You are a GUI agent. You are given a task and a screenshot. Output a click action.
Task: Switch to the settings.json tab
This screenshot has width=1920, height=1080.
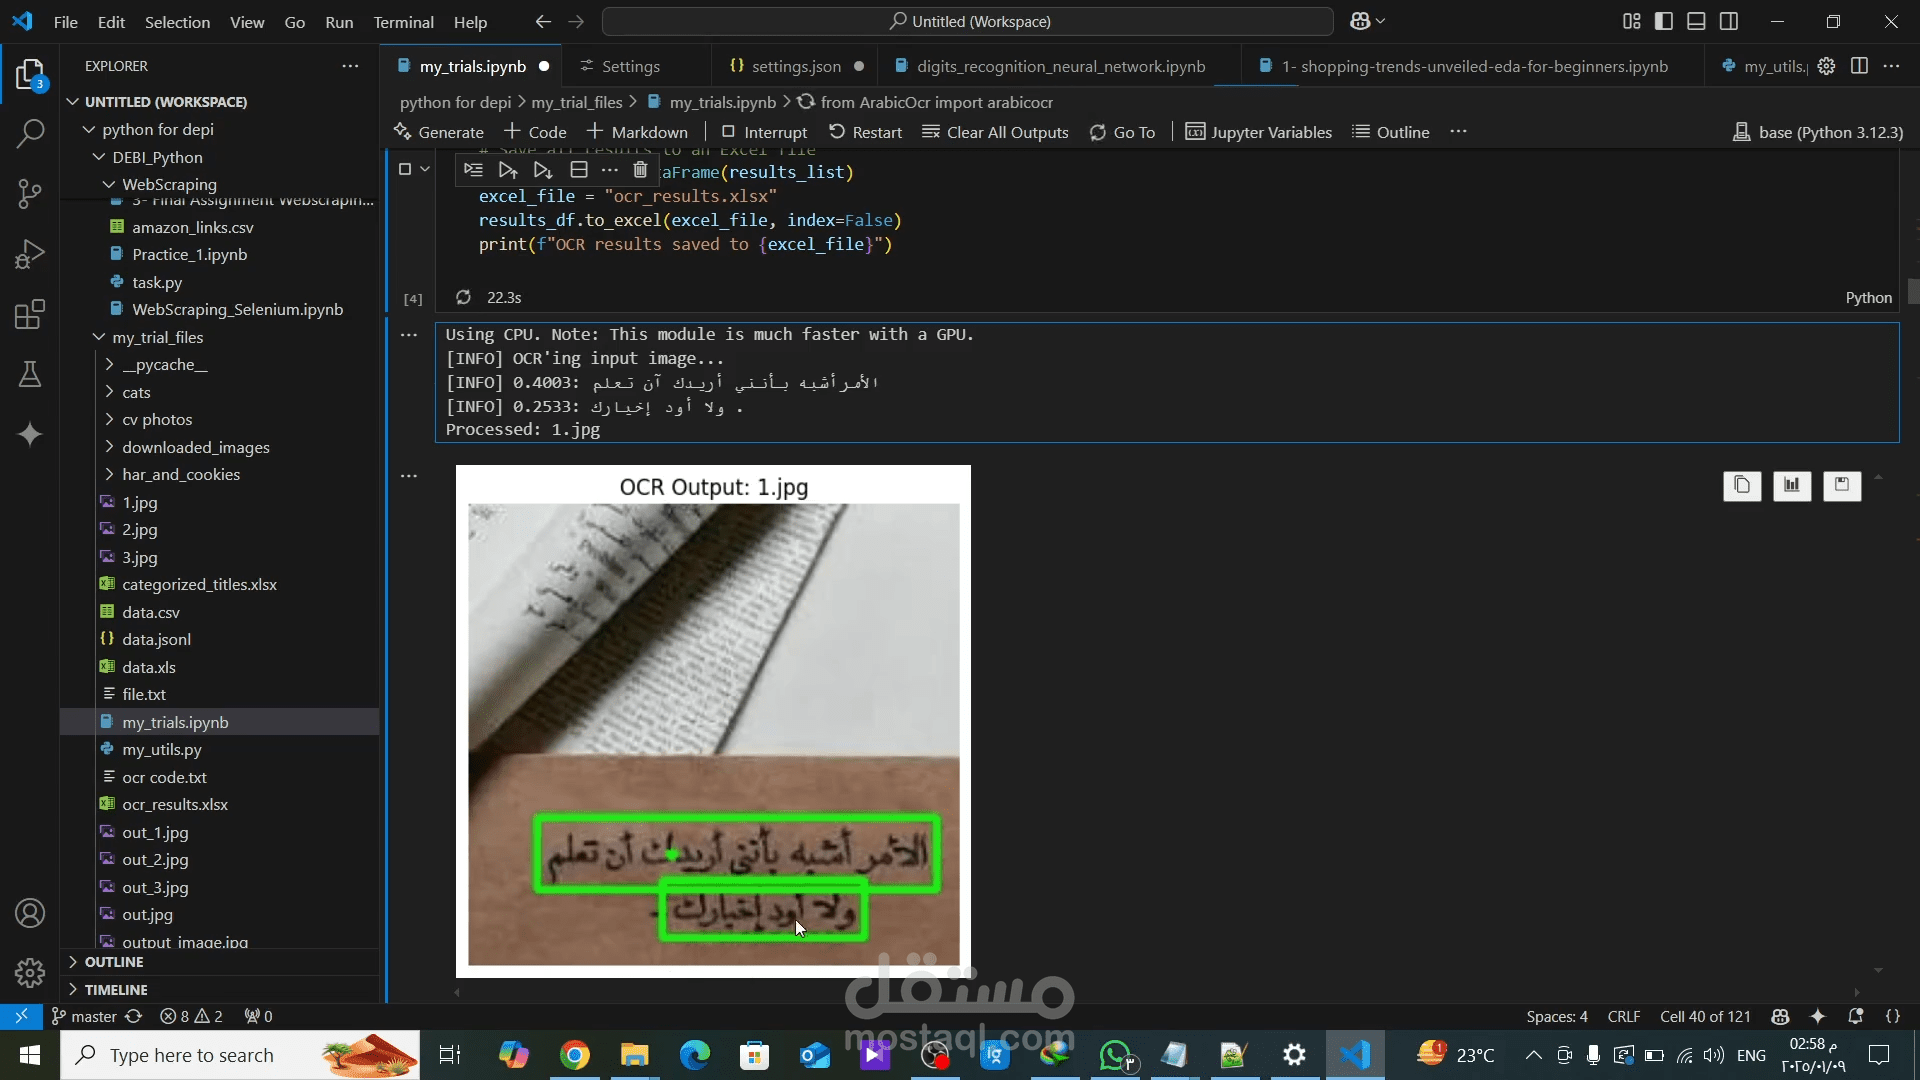tap(795, 66)
